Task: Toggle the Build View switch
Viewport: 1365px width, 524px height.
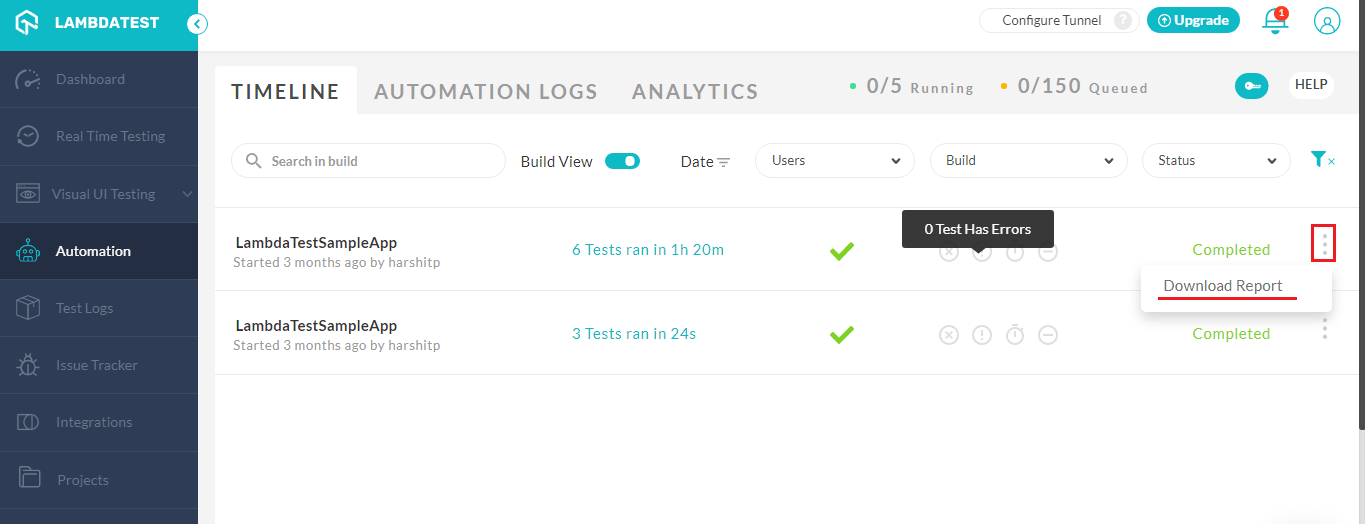Action: pos(622,161)
